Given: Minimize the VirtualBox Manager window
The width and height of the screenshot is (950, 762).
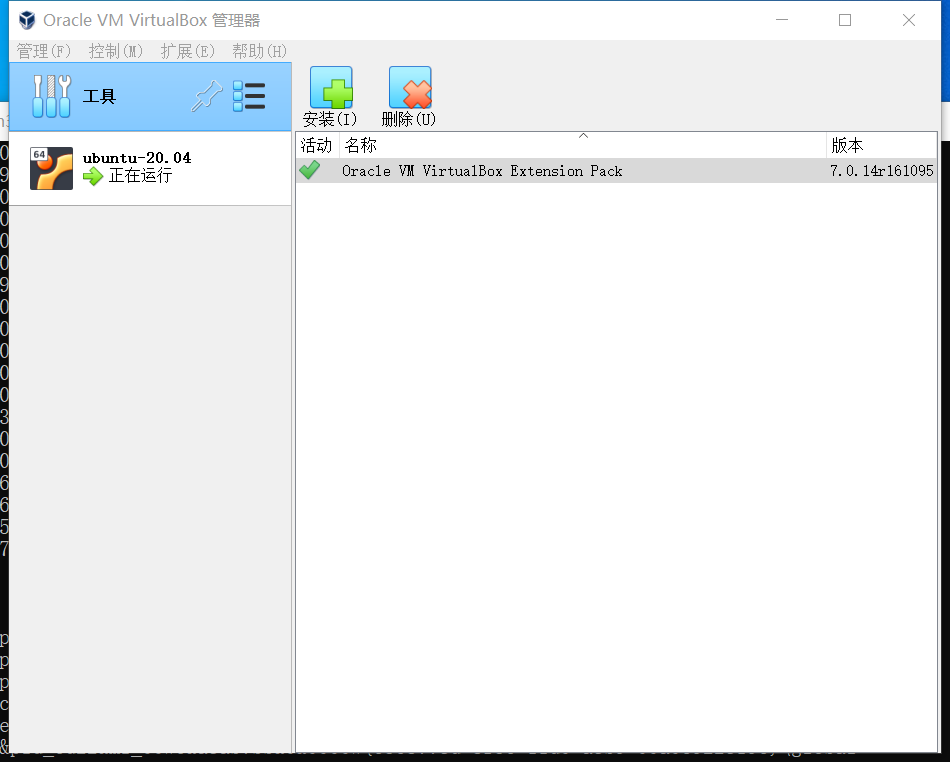Looking at the screenshot, I should (782, 20).
